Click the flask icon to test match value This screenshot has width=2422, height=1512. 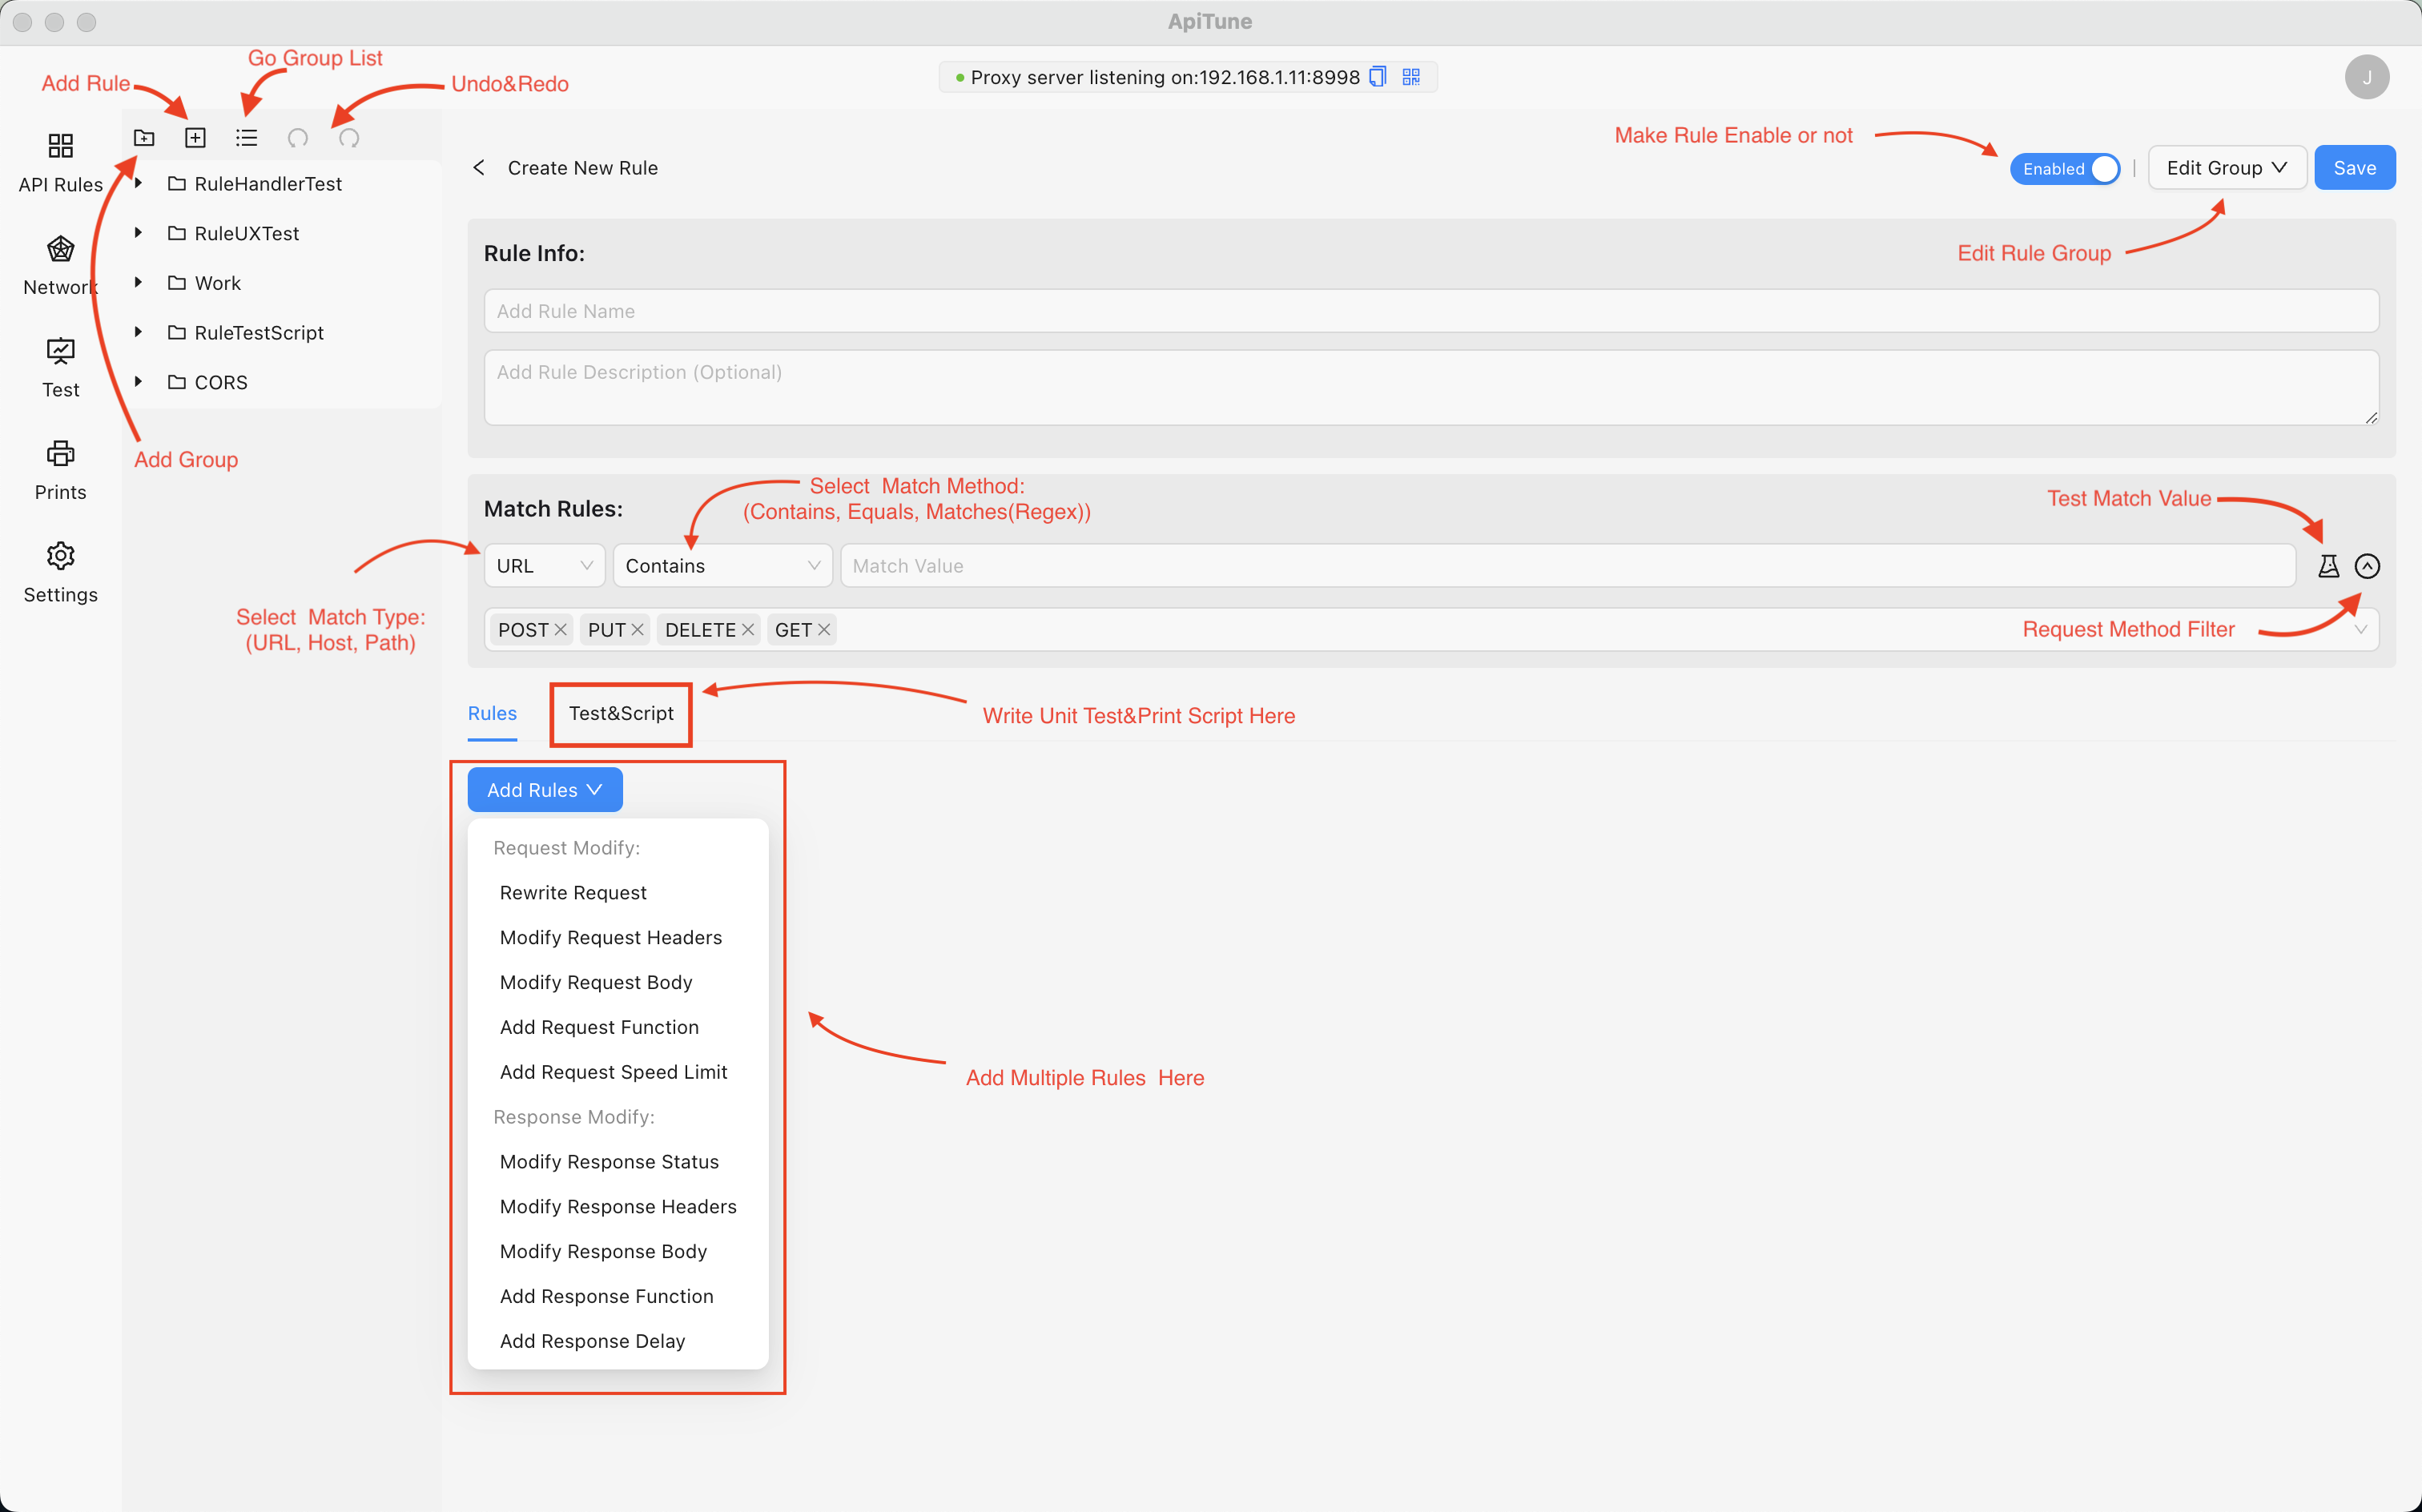click(2328, 566)
